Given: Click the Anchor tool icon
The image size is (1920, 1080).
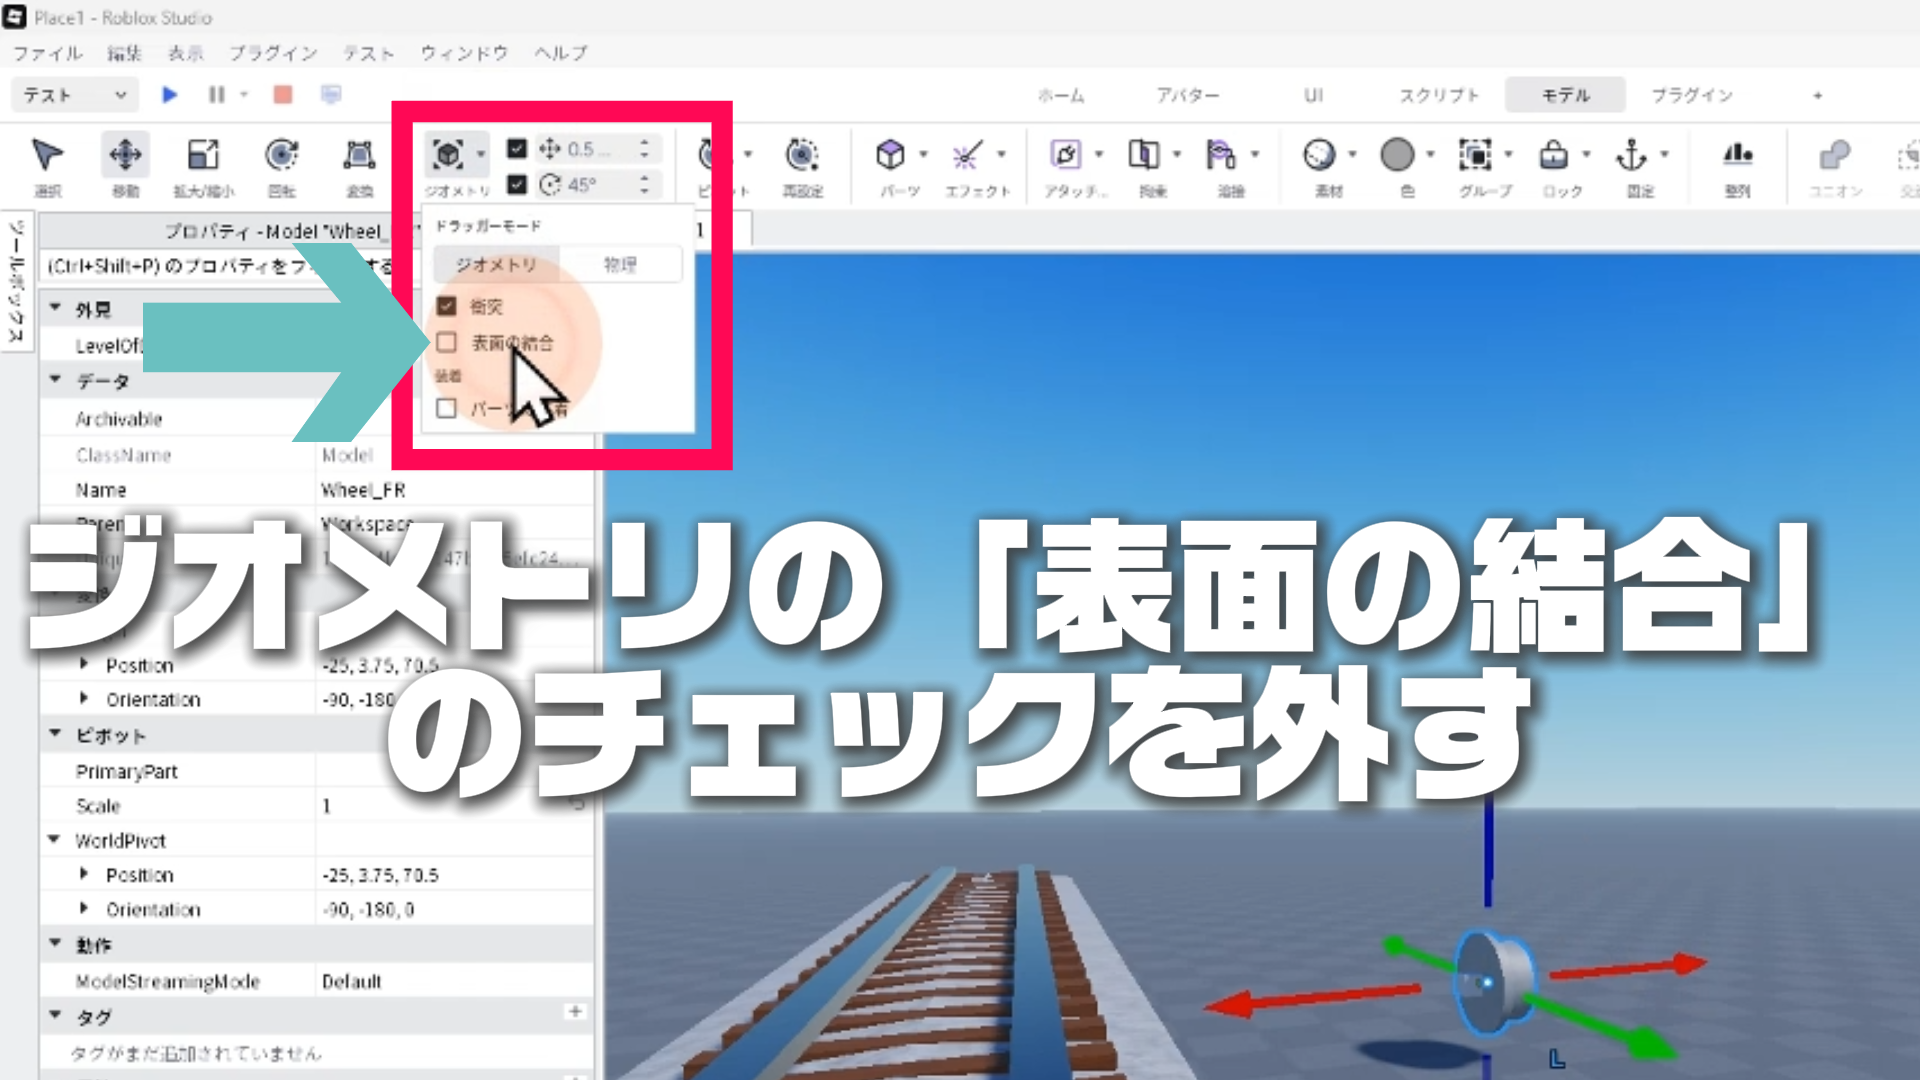Looking at the screenshot, I should 1631,155.
